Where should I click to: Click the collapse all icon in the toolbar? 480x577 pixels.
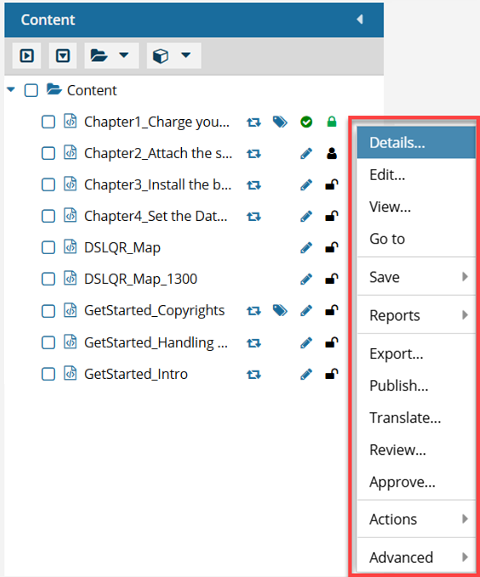click(x=63, y=56)
